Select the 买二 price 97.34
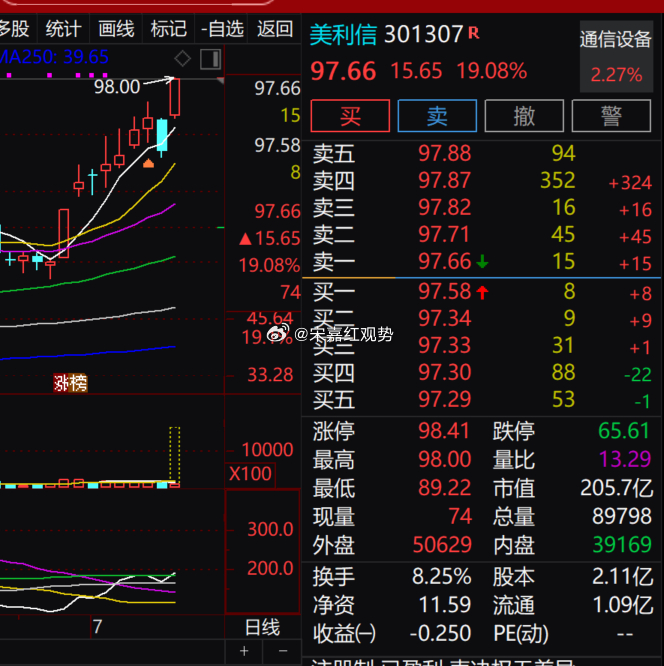The height and width of the screenshot is (666, 664). pos(444,318)
